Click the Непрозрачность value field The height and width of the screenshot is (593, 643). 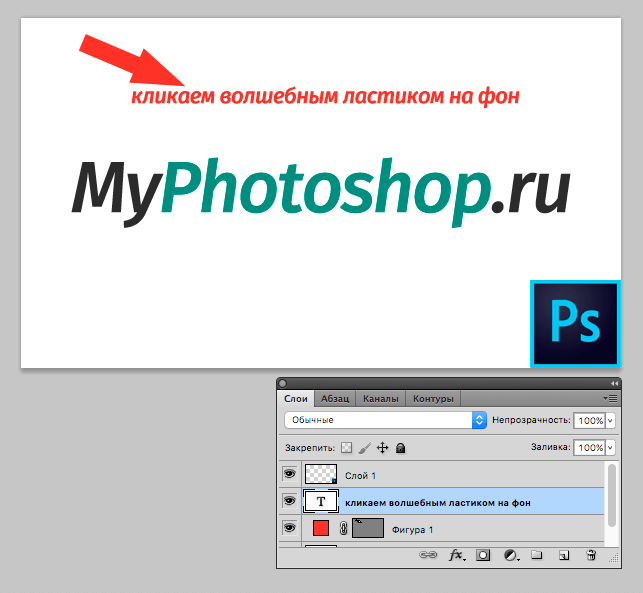[x=589, y=420]
